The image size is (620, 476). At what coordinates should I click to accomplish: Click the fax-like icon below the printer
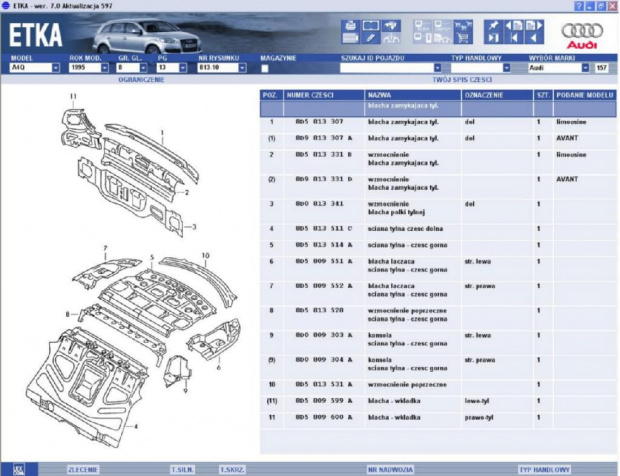click(x=350, y=38)
